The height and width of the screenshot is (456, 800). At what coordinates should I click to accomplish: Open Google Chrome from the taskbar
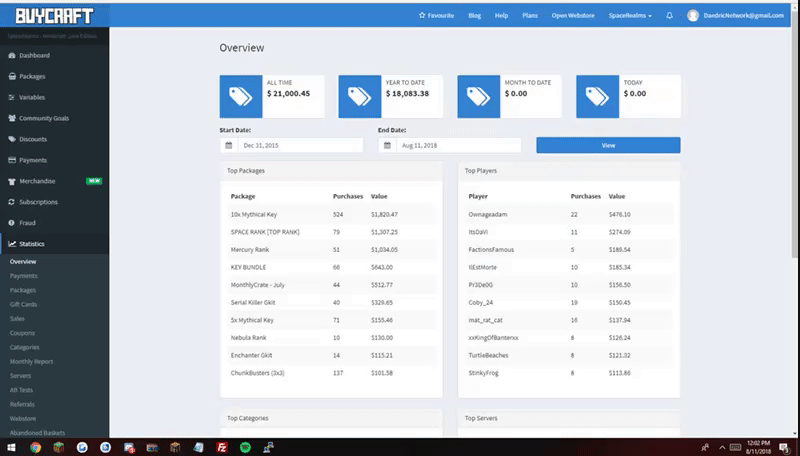pyautogui.click(x=35, y=447)
